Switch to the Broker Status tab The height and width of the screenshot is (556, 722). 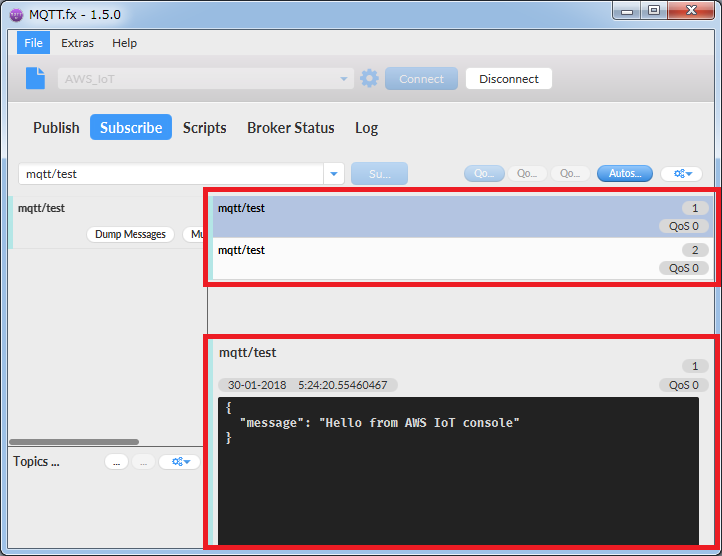point(290,128)
